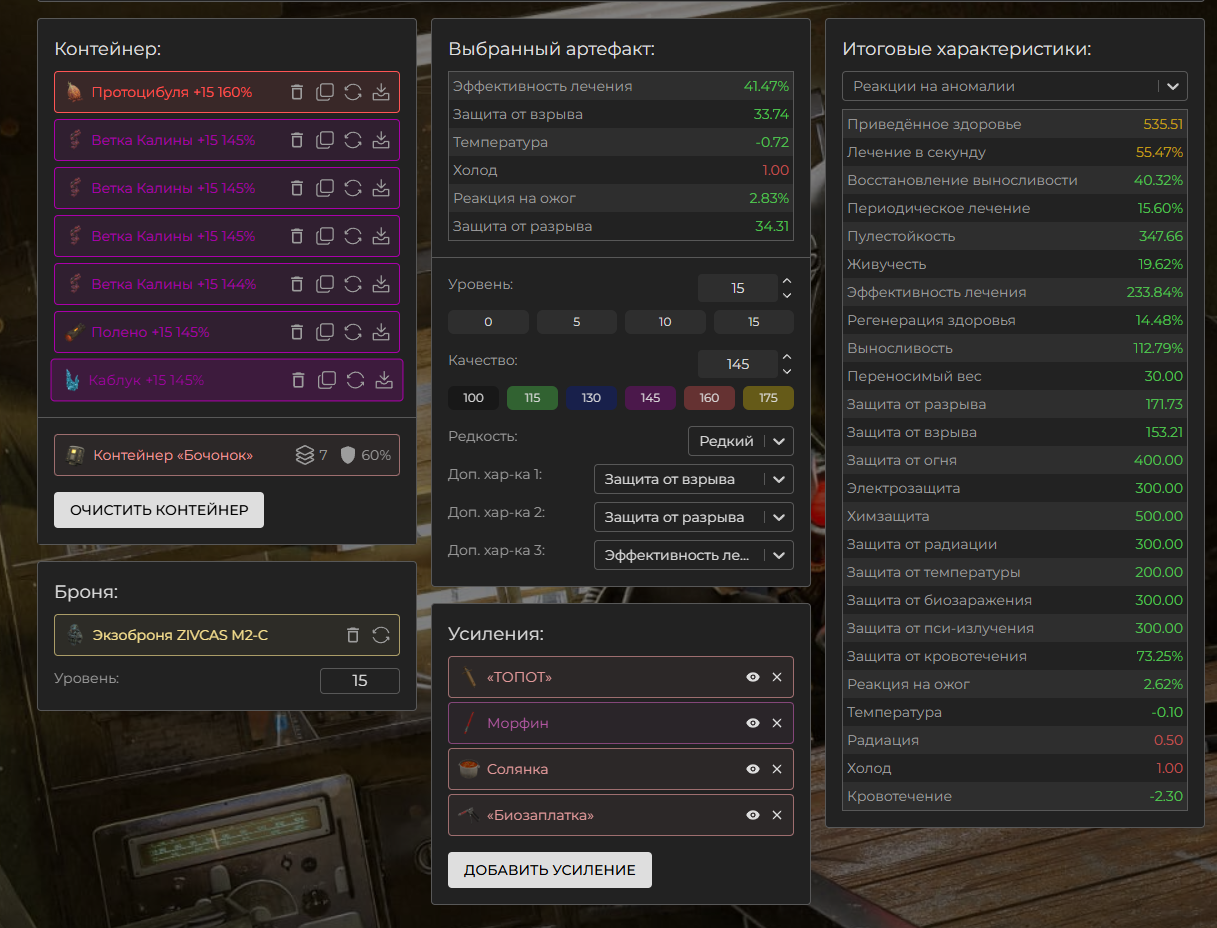Open the Редкость rarity dropdown
Viewport: 1217px width, 928px height.
740,441
